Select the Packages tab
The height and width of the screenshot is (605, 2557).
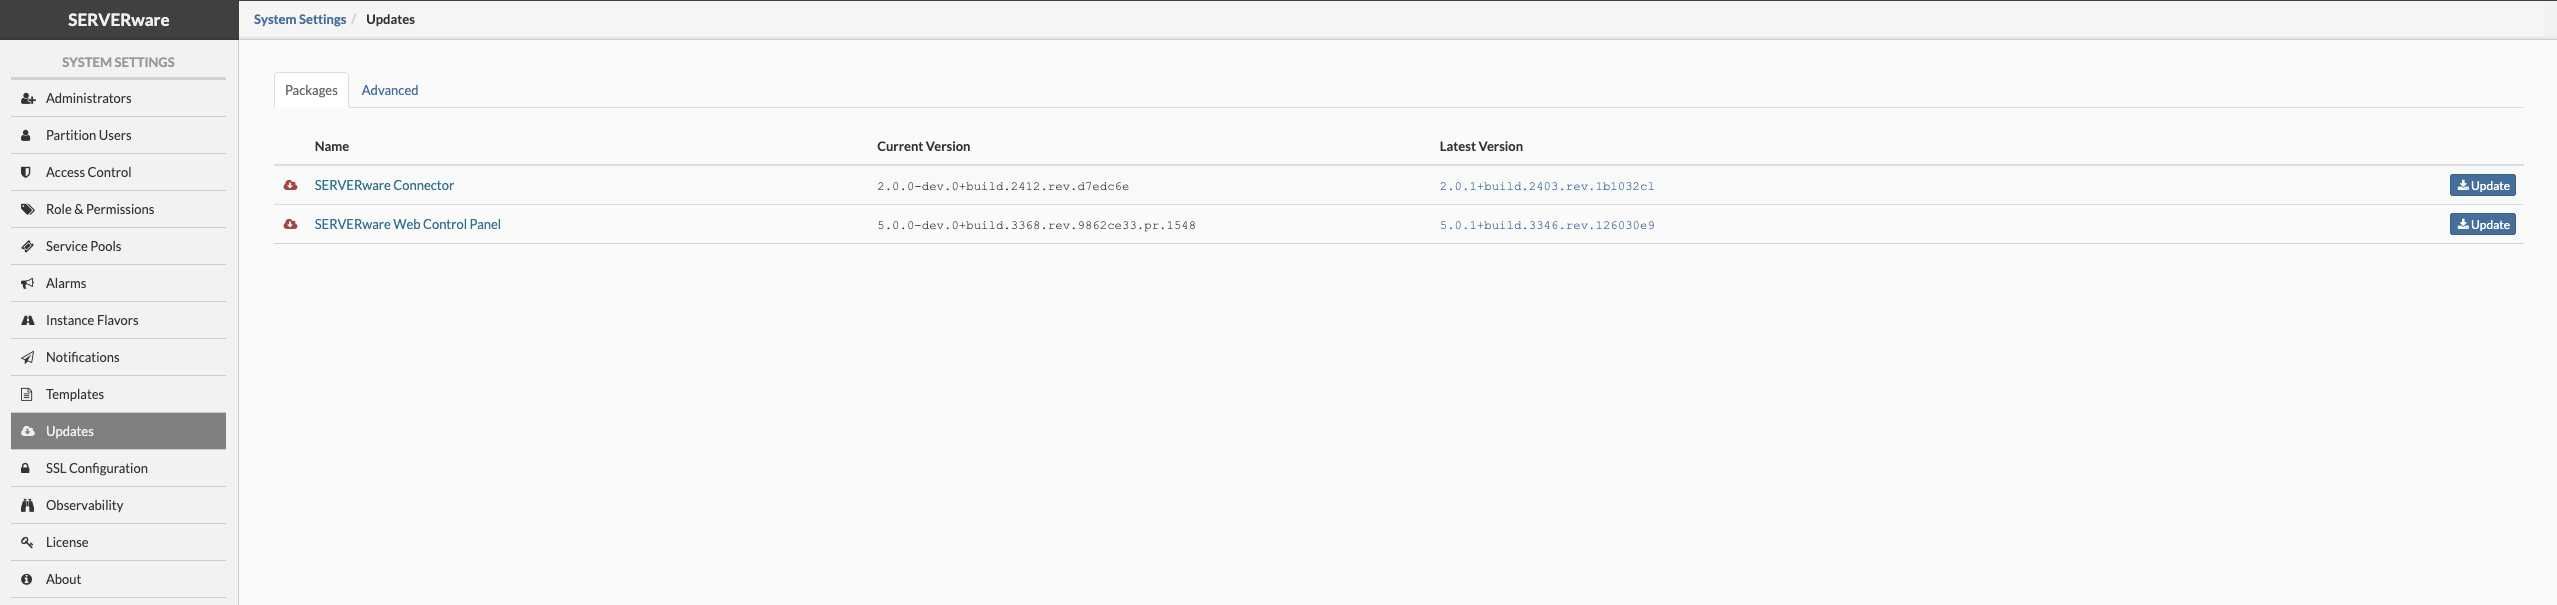pyautogui.click(x=311, y=90)
